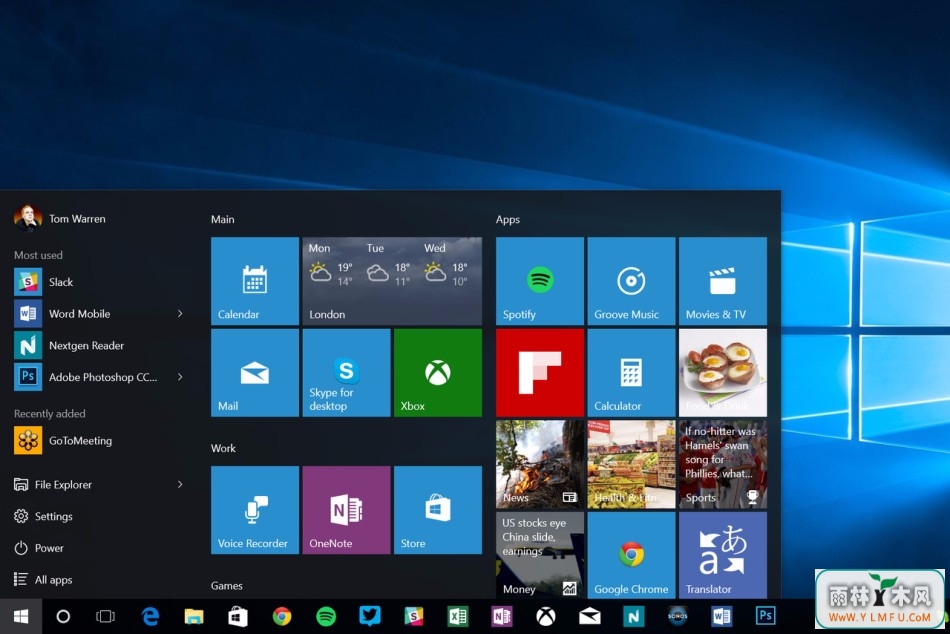Open the Calendar tile
This screenshot has height=634, width=950.
pos(254,281)
